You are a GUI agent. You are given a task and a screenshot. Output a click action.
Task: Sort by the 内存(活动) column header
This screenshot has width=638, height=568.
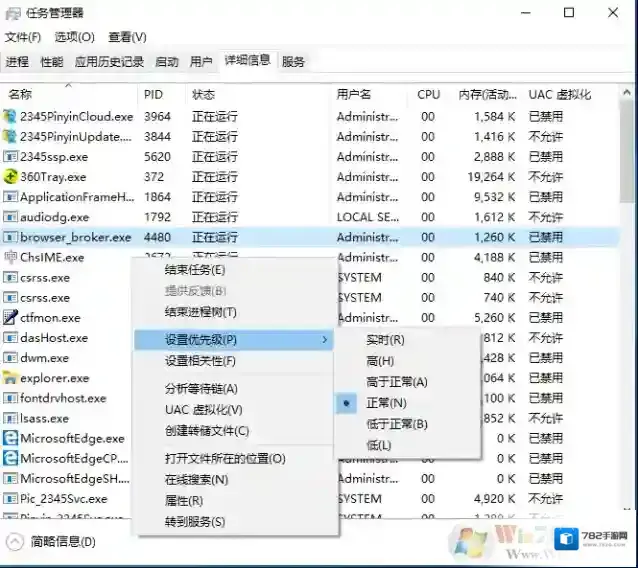pos(487,95)
